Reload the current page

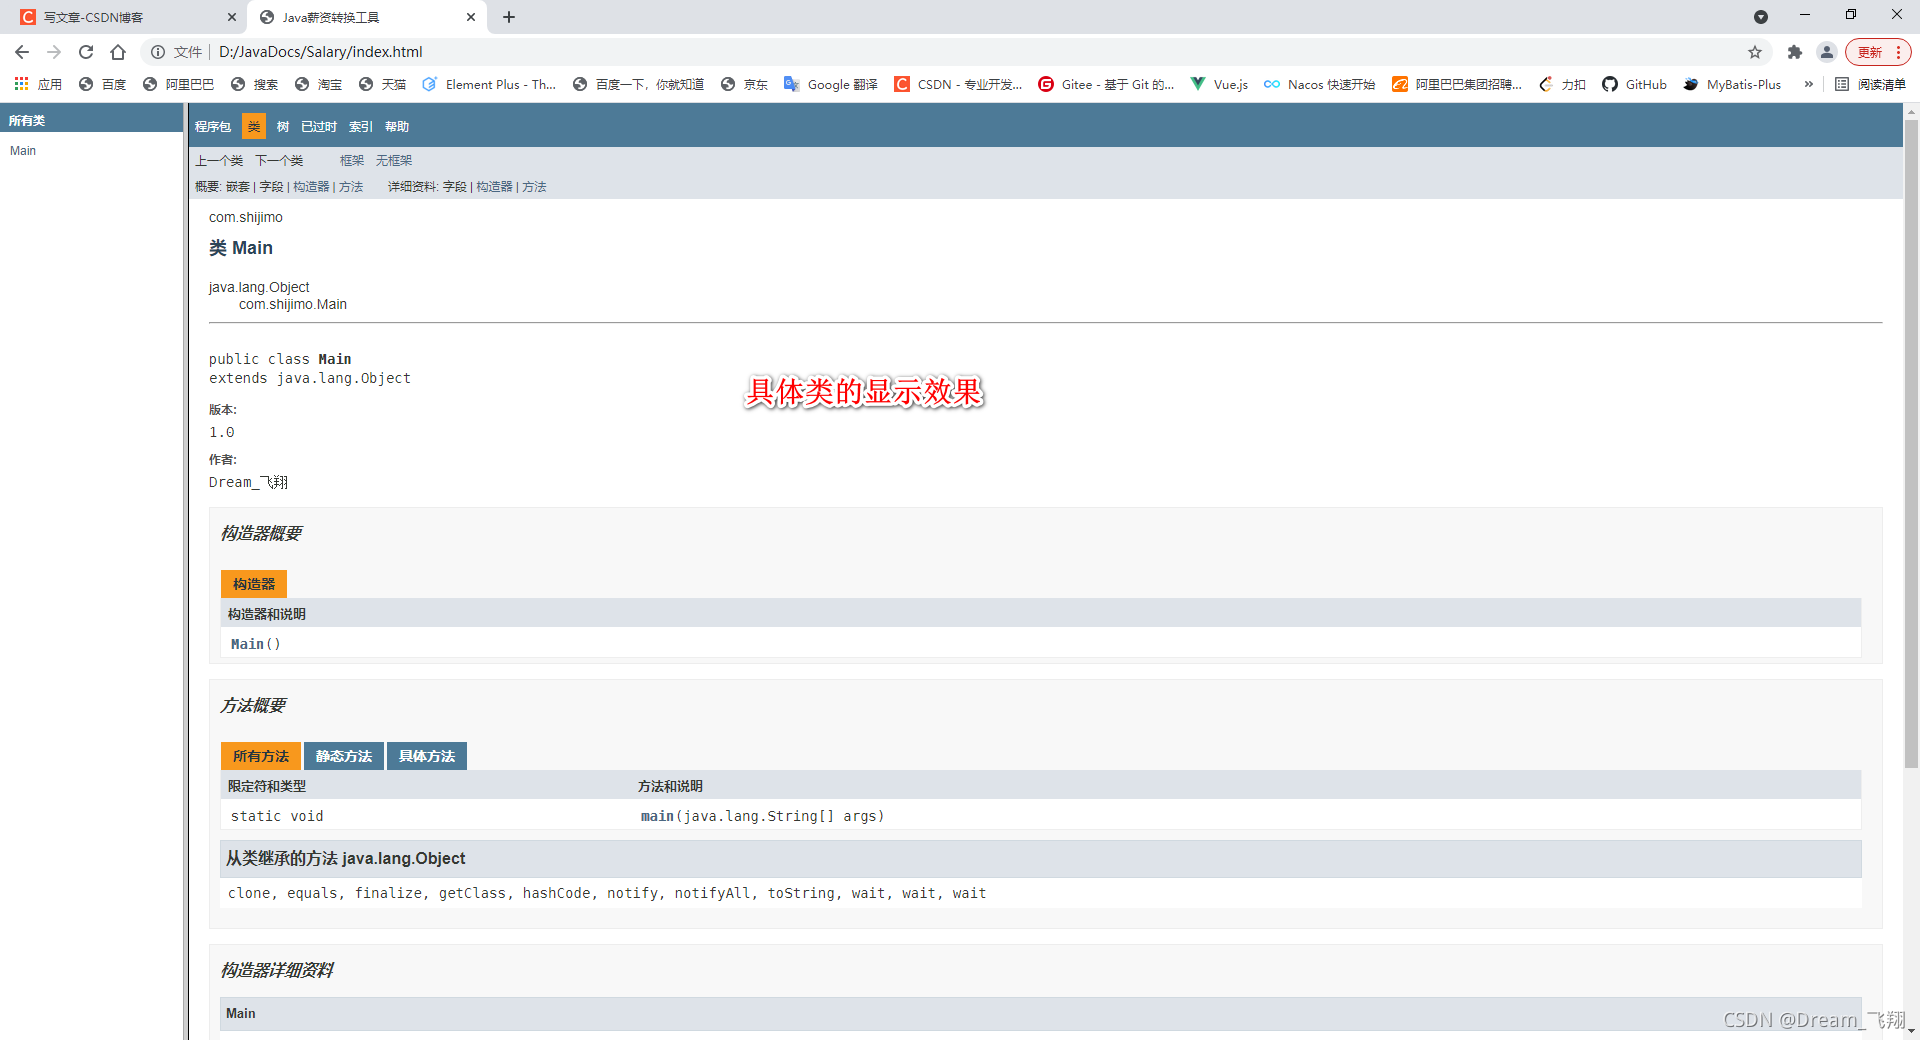point(86,52)
